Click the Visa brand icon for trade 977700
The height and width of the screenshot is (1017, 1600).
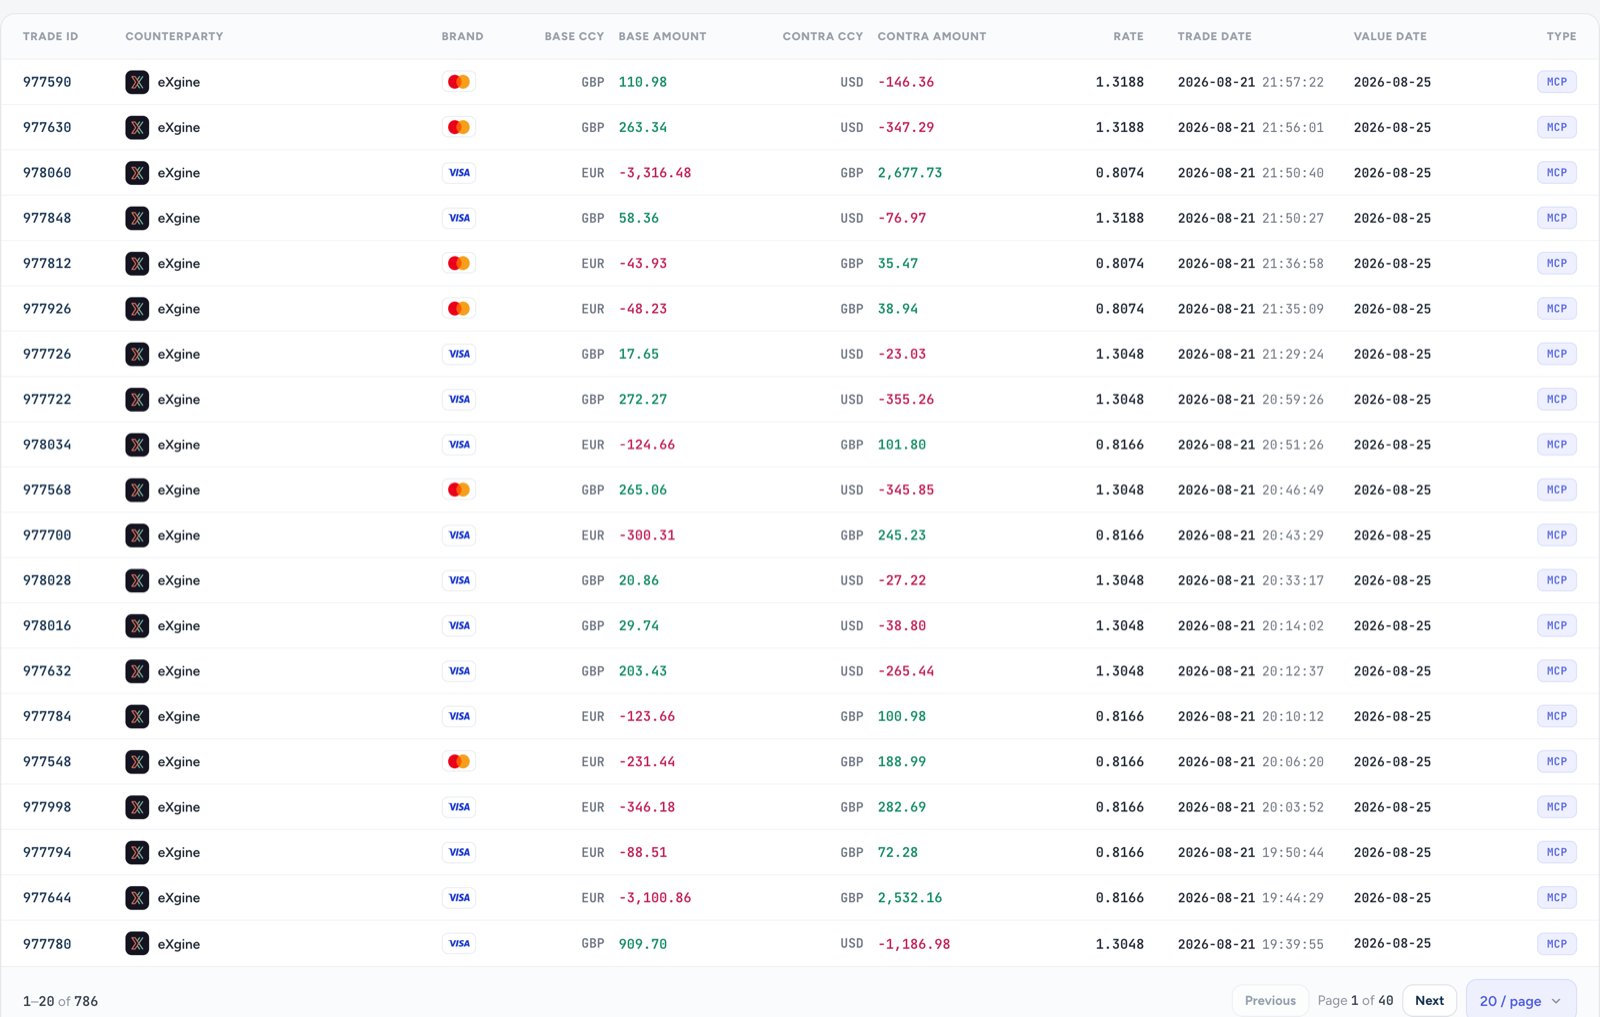click(x=459, y=535)
